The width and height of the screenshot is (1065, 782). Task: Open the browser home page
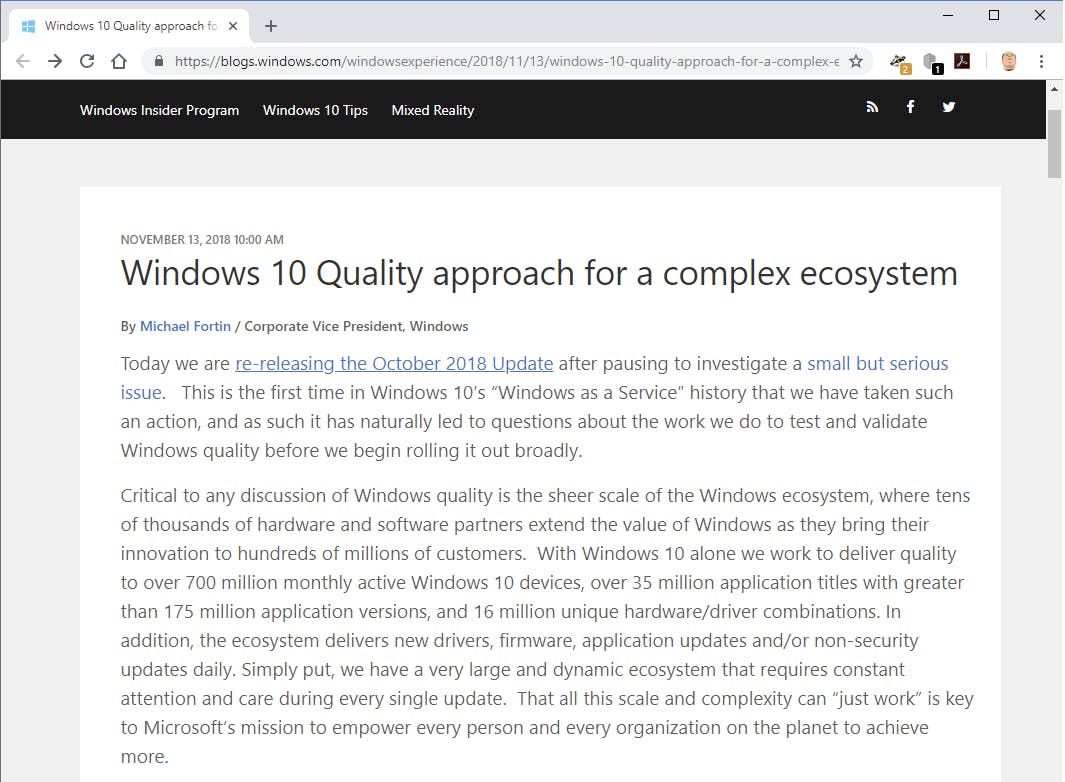coord(119,61)
